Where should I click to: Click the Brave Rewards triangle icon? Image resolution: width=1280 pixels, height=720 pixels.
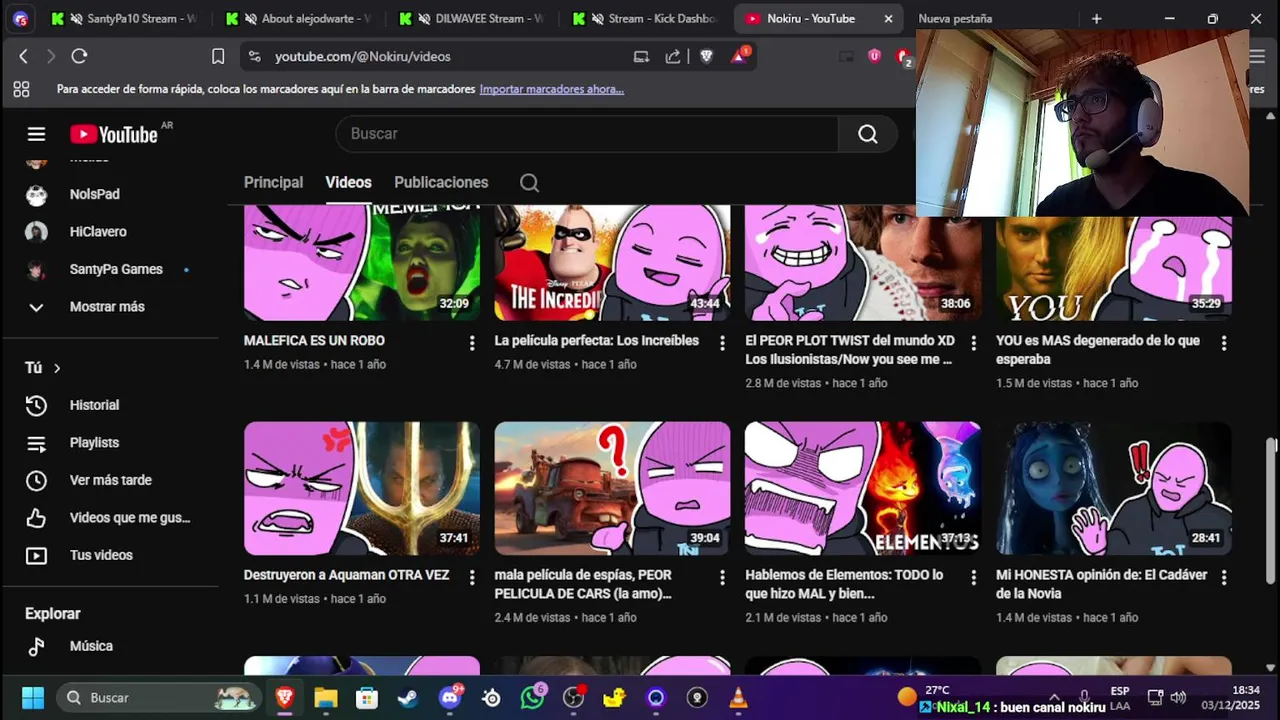[x=739, y=56]
